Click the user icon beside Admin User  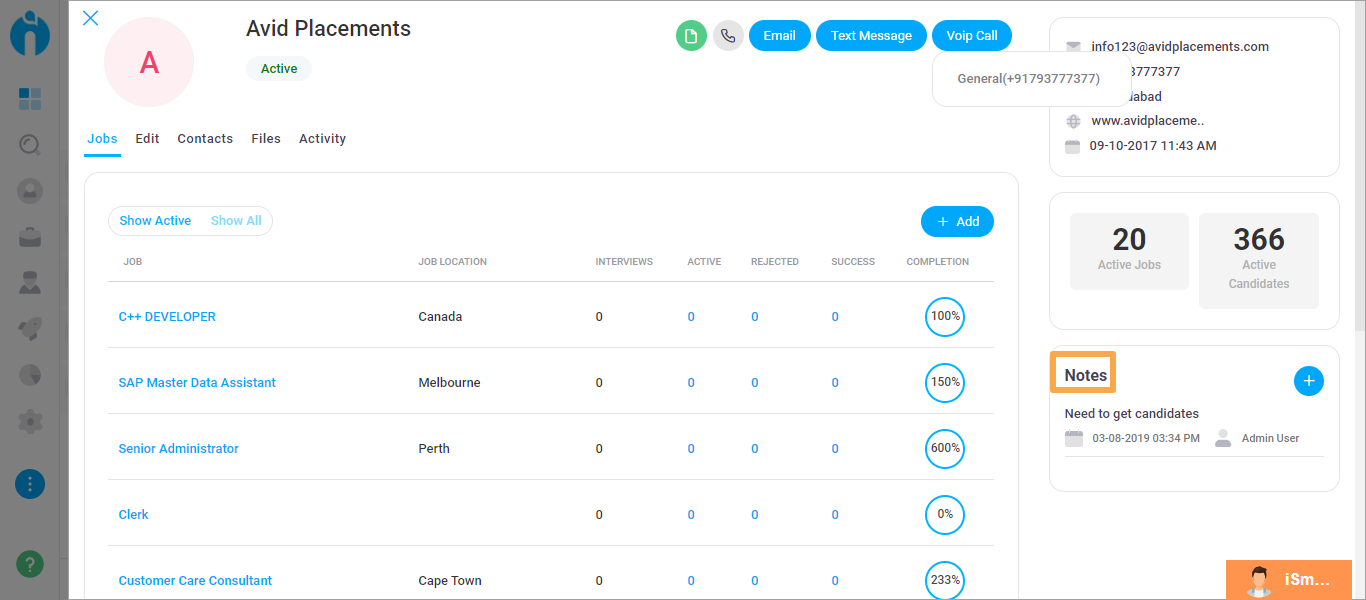point(1223,438)
